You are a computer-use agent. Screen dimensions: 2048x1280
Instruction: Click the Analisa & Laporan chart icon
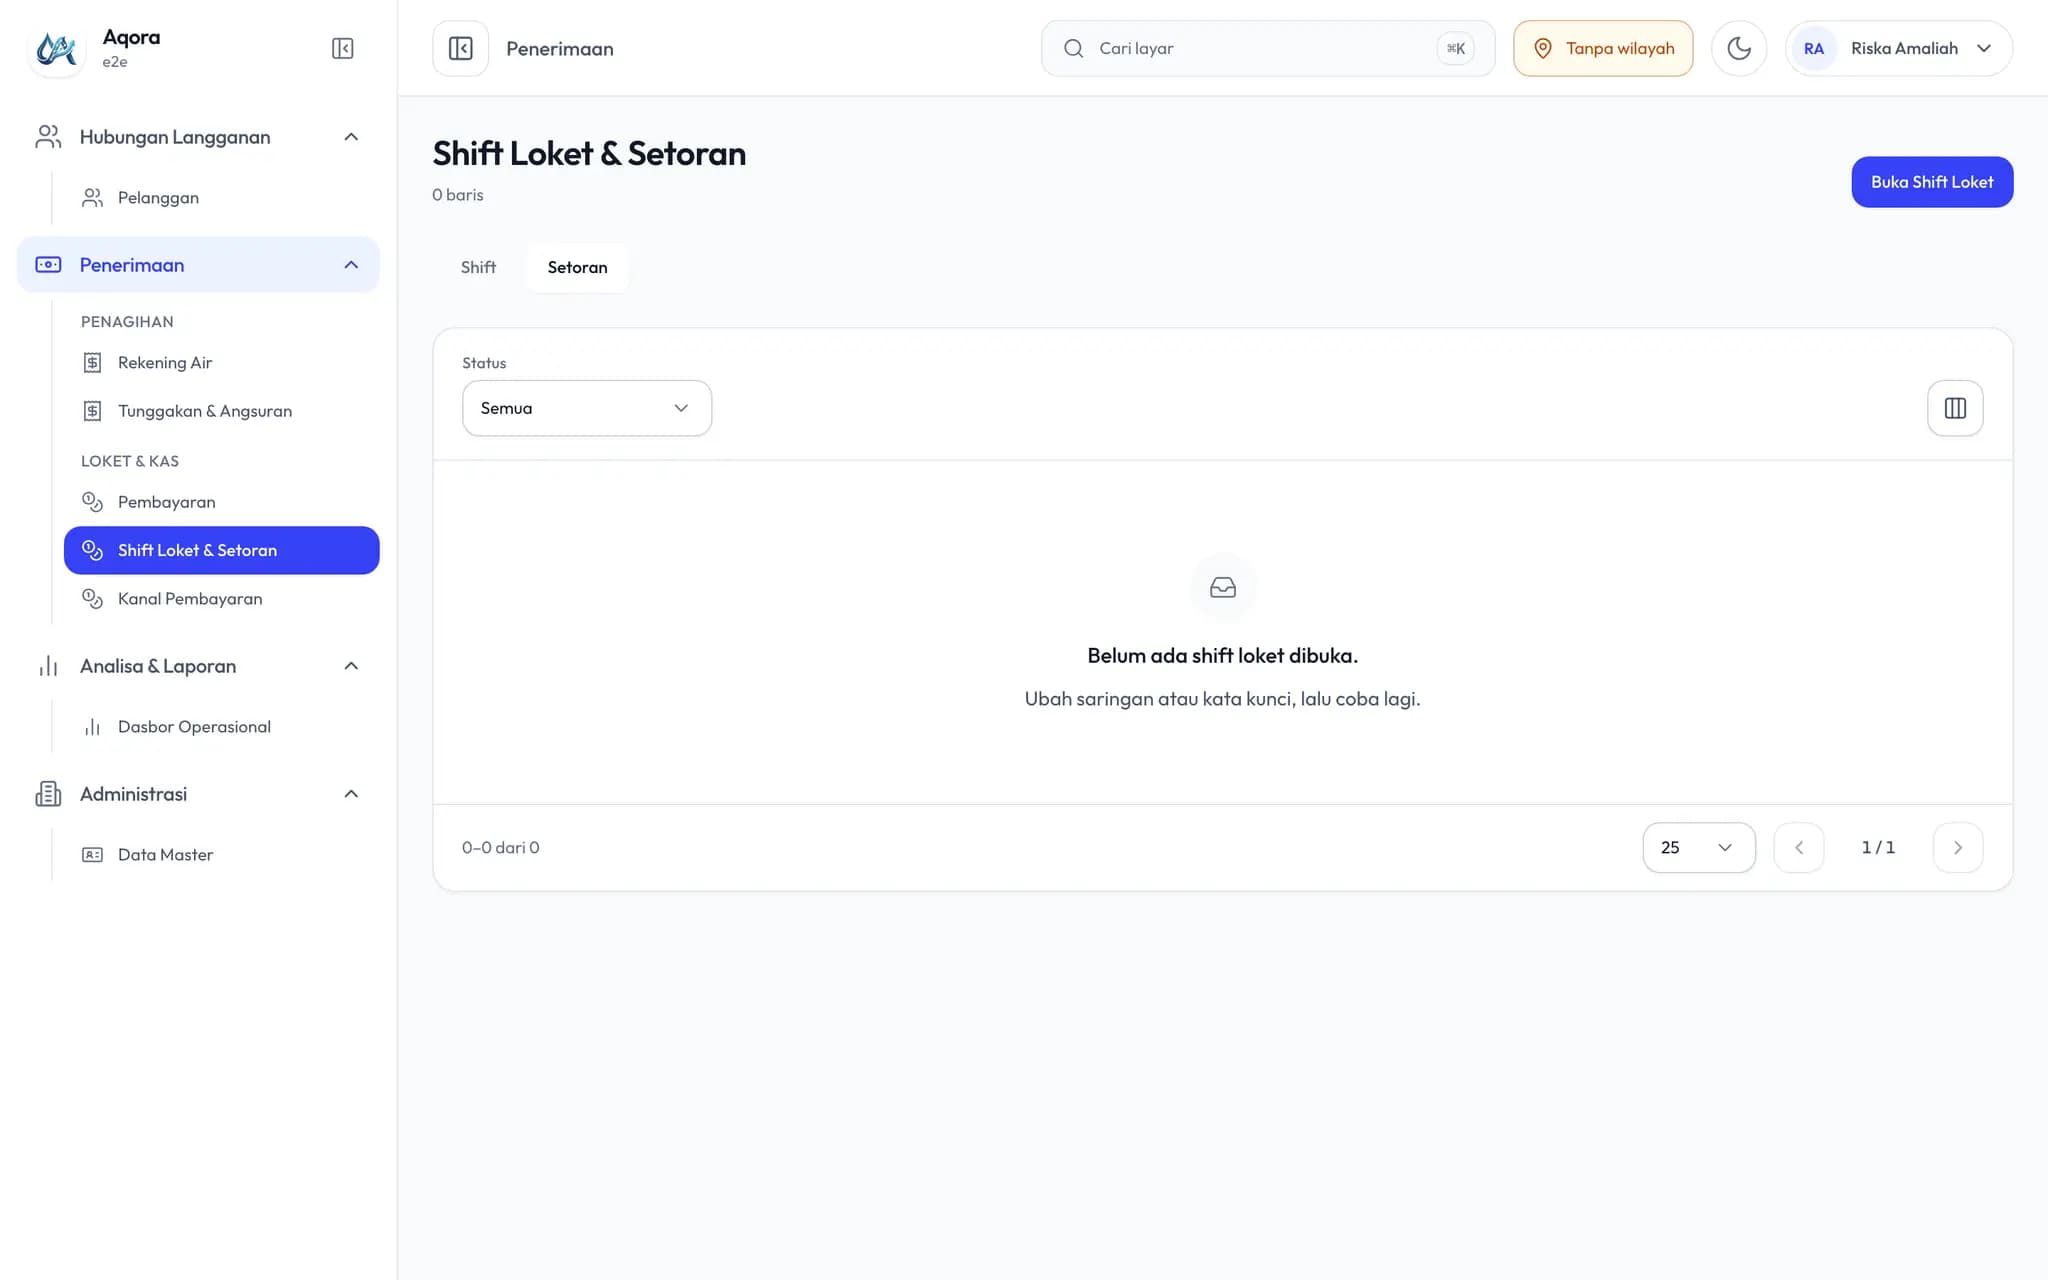click(x=48, y=666)
